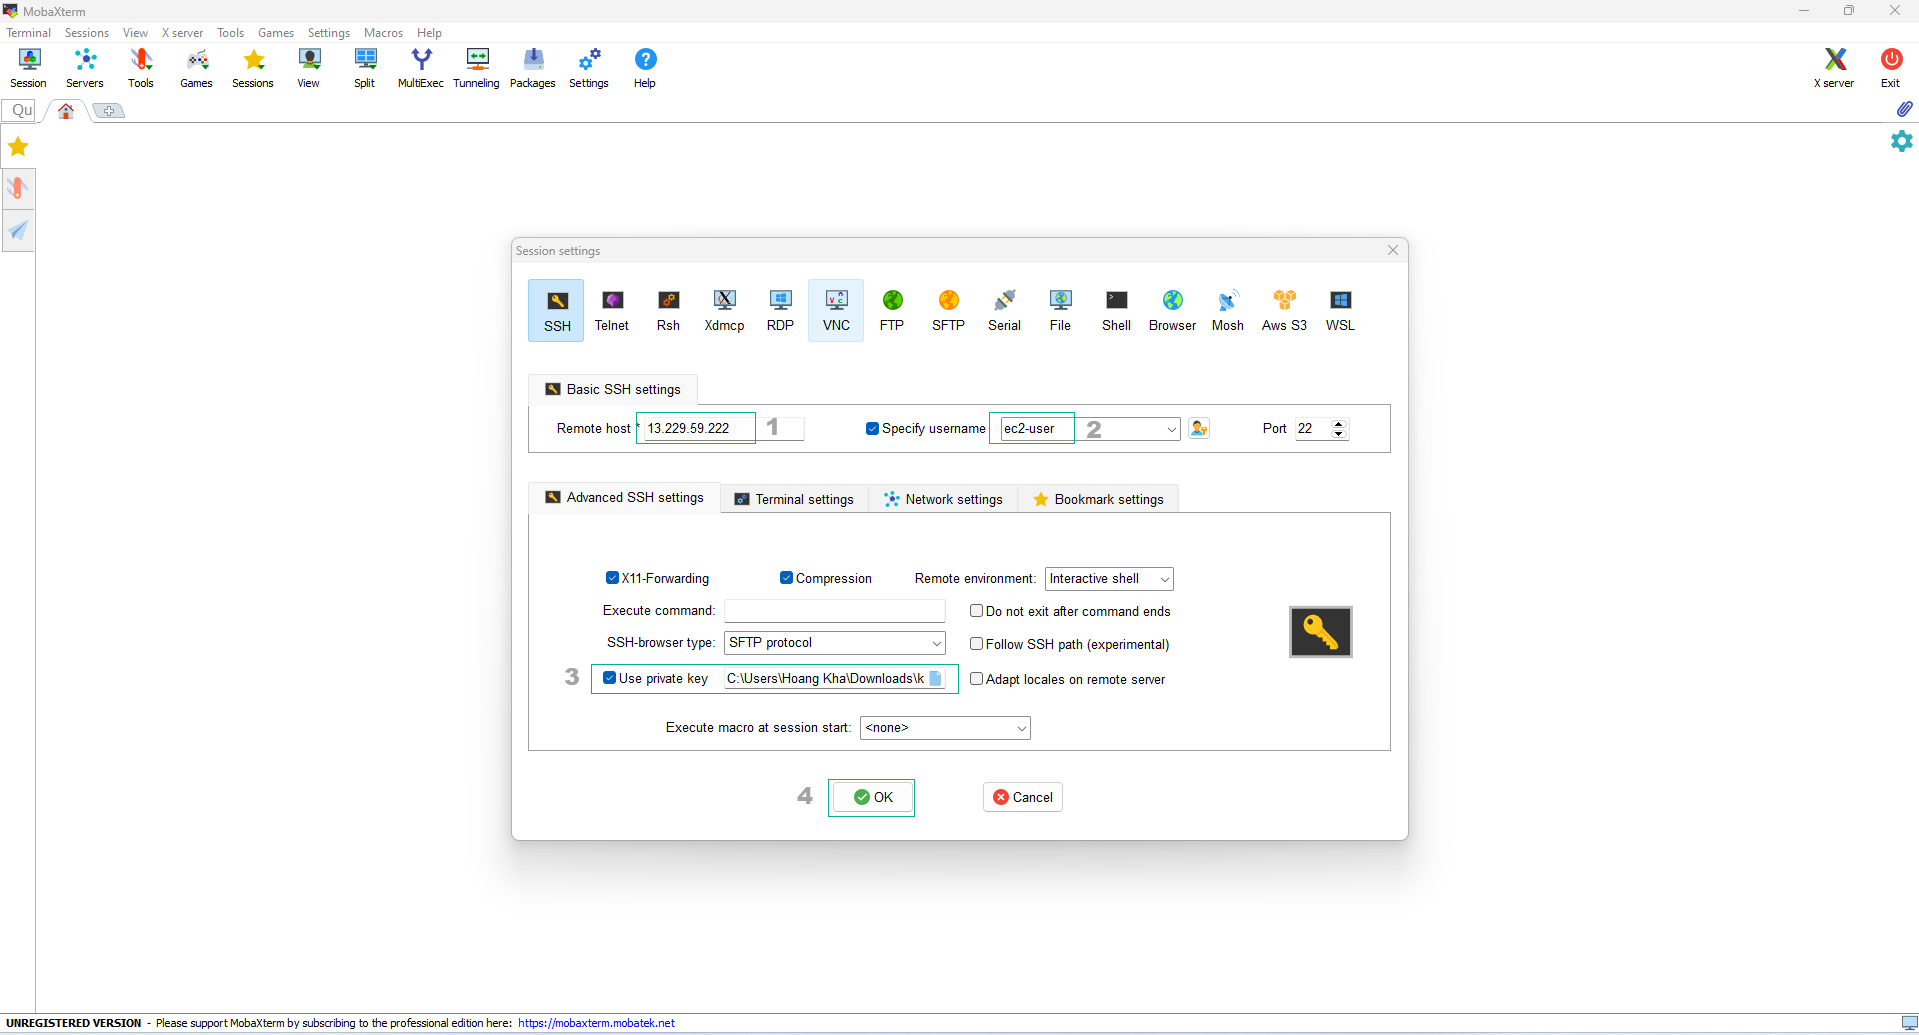Select the SSH session type
1919x1035 pixels.
tap(557, 311)
